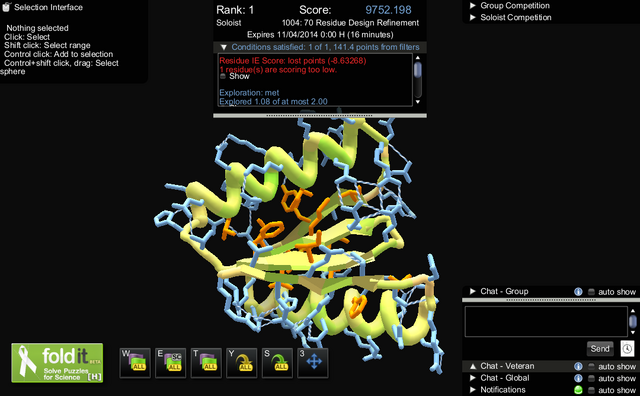Expand the Chat - Global panel
This screenshot has width=640, height=396.
coord(473,378)
